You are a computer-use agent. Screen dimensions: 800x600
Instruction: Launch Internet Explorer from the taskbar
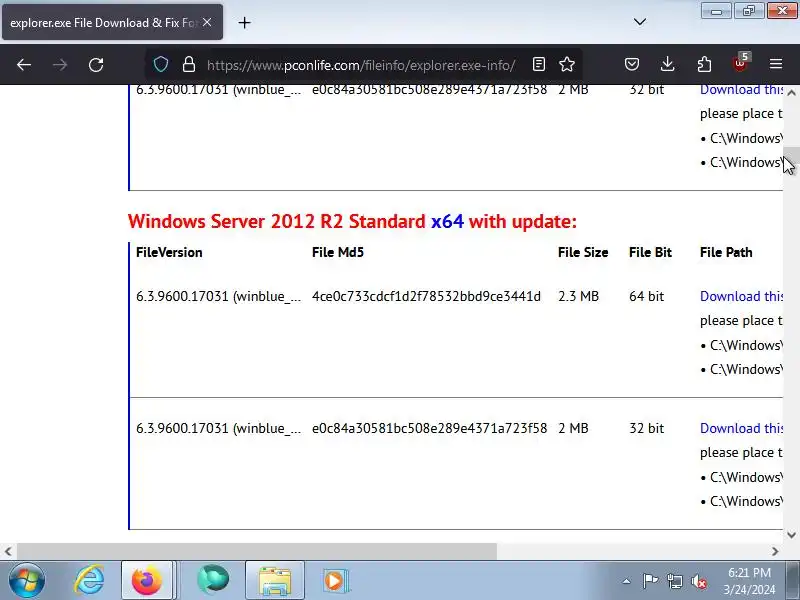[89, 581]
